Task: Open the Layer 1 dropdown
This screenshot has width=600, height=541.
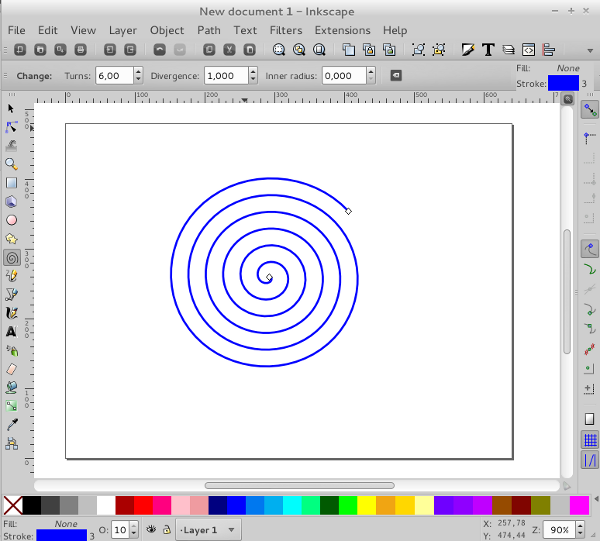Action: pos(208,530)
